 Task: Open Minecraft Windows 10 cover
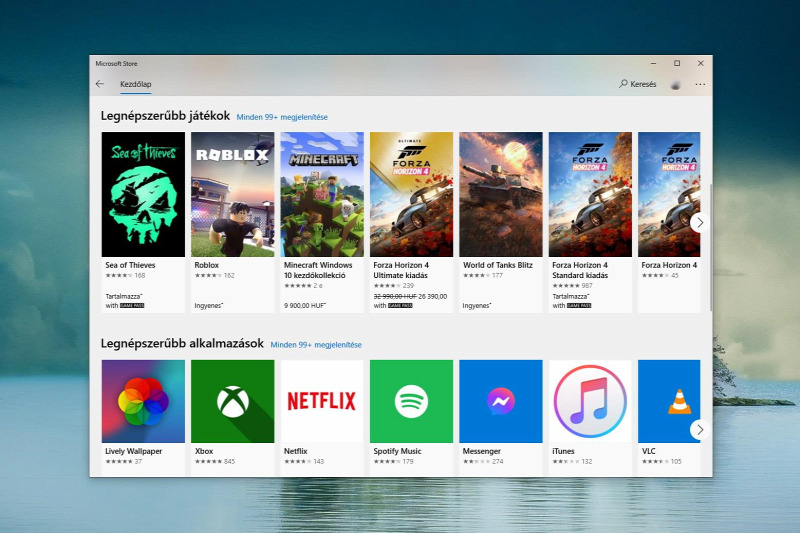[322, 194]
